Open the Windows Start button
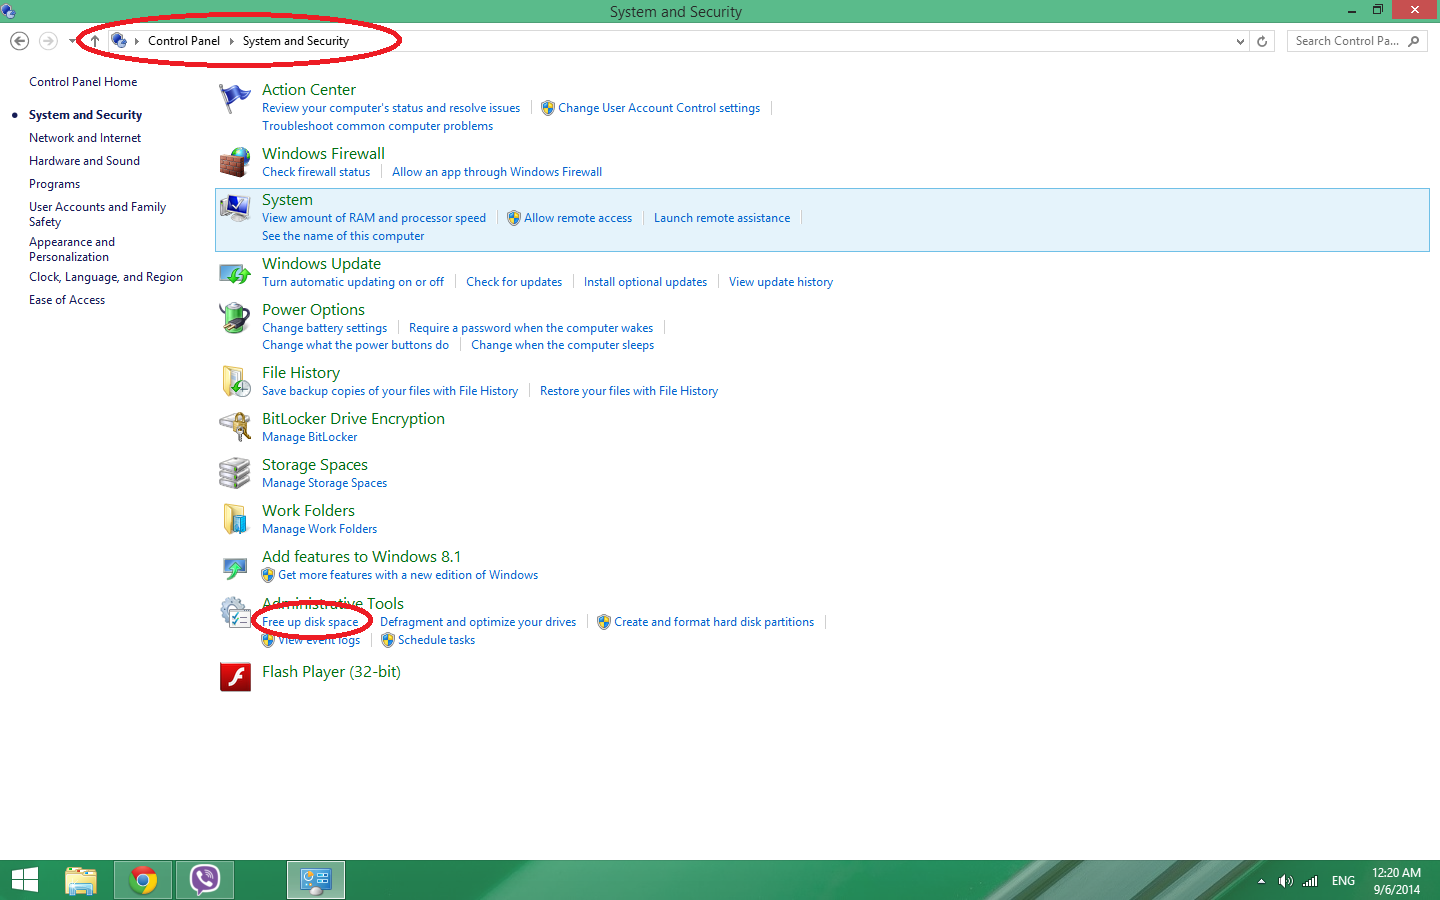This screenshot has width=1440, height=900. (x=25, y=880)
